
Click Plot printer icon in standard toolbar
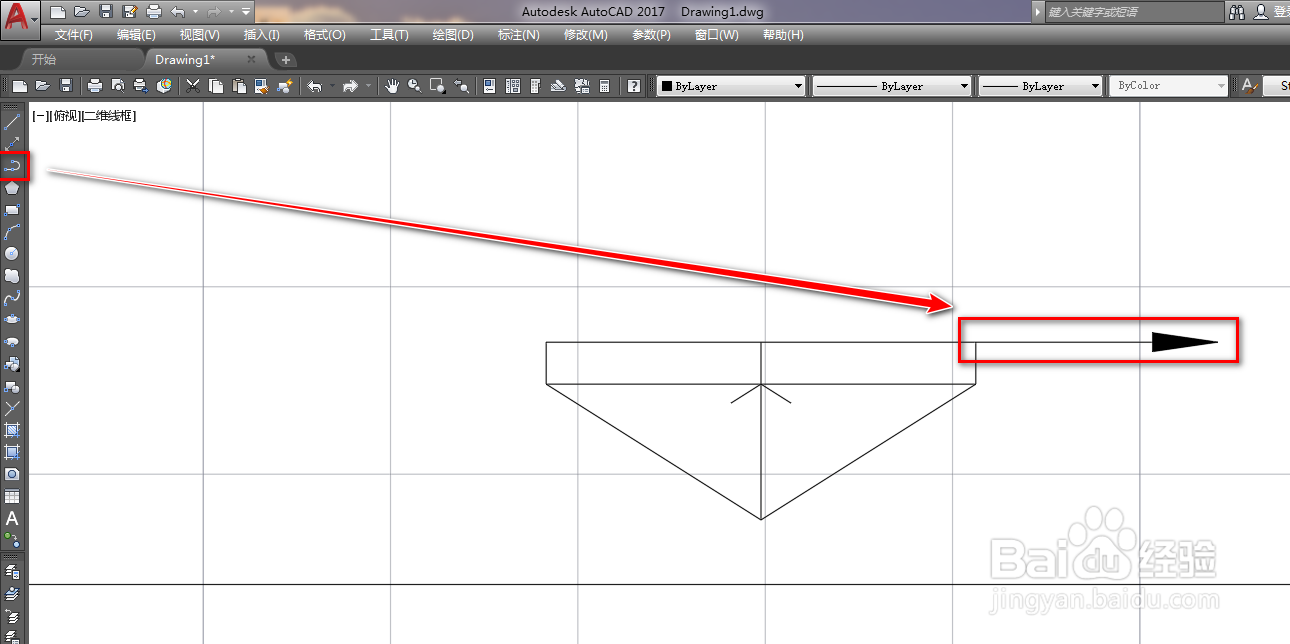(95, 86)
